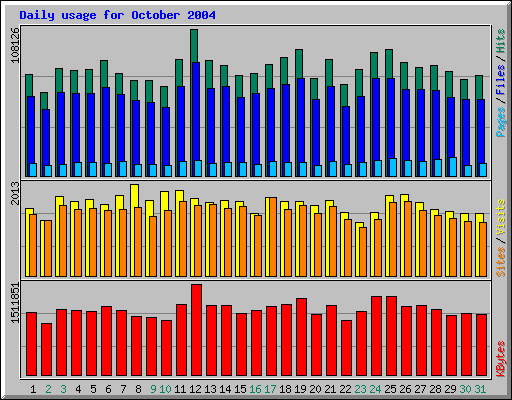The width and height of the screenshot is (512, 400).
Task: Select day 14 on the x-axis
Action: (x=225, y=389)
